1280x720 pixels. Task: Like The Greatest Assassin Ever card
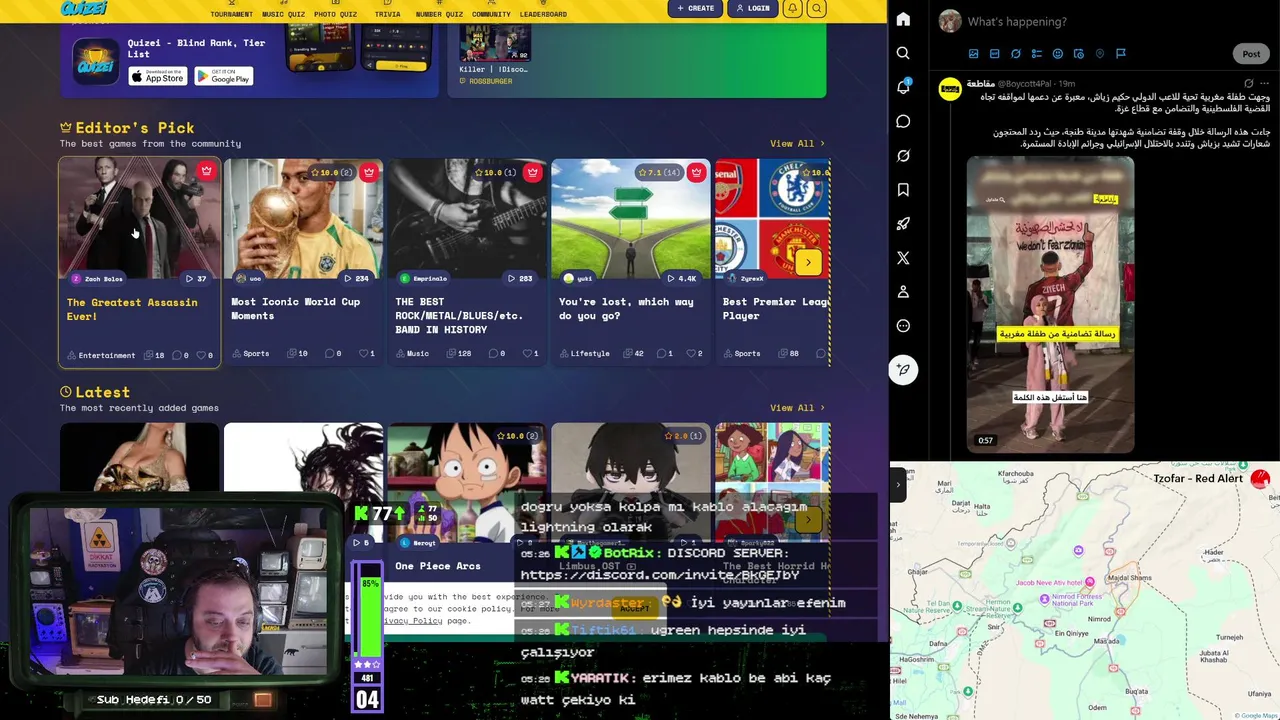(204, 355)
